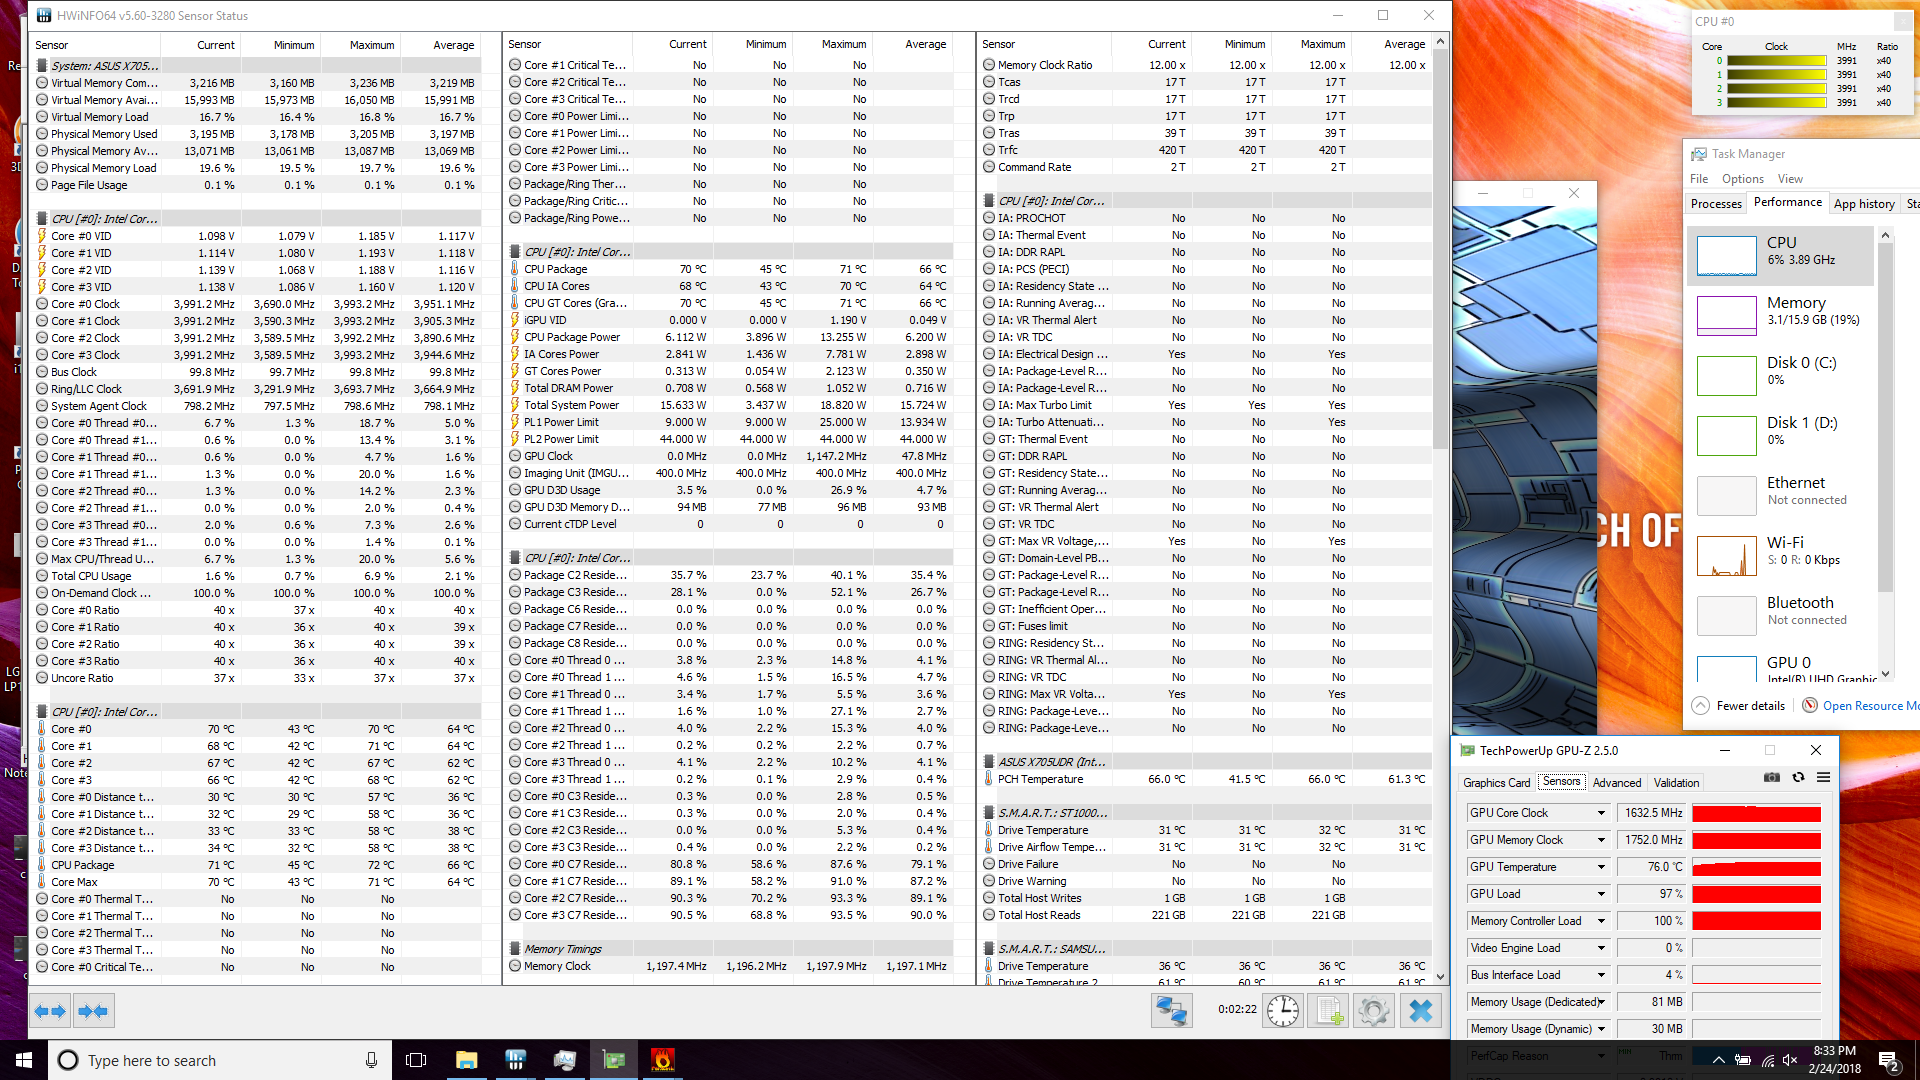Open the App history tab
This screenshot has height=1080, width=1920.
pyautogui.click(x=1864, y=204)
